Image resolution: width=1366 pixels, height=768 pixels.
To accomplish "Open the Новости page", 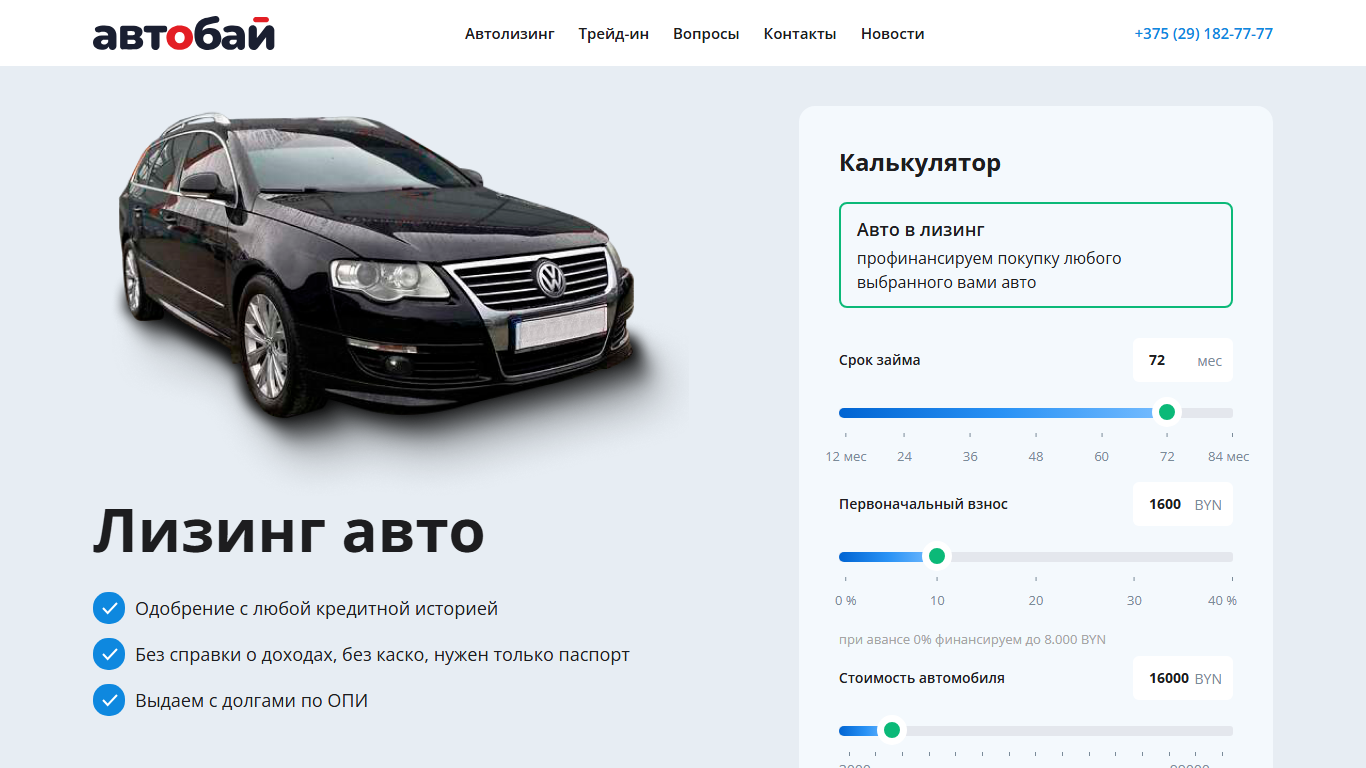I will (x=892, y=34).
